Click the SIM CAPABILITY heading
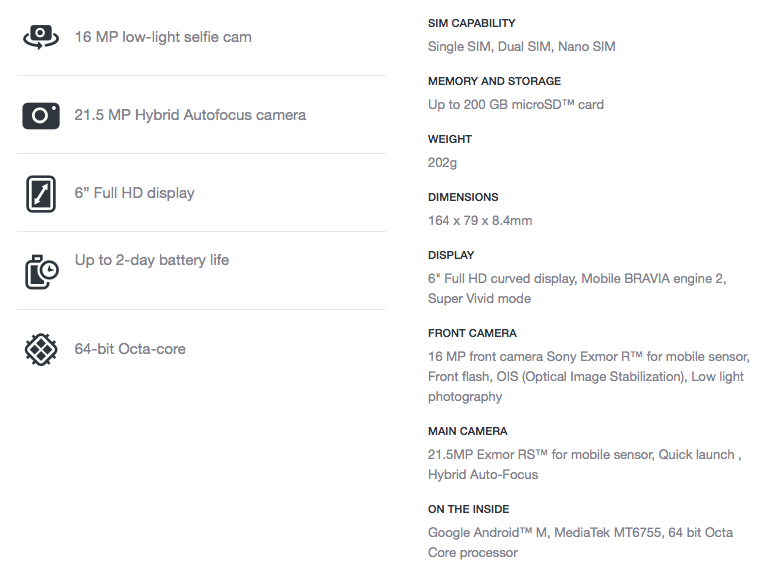The width and height of the screenshot is (768, 571). pyautogui.click(x=472, y=23)
